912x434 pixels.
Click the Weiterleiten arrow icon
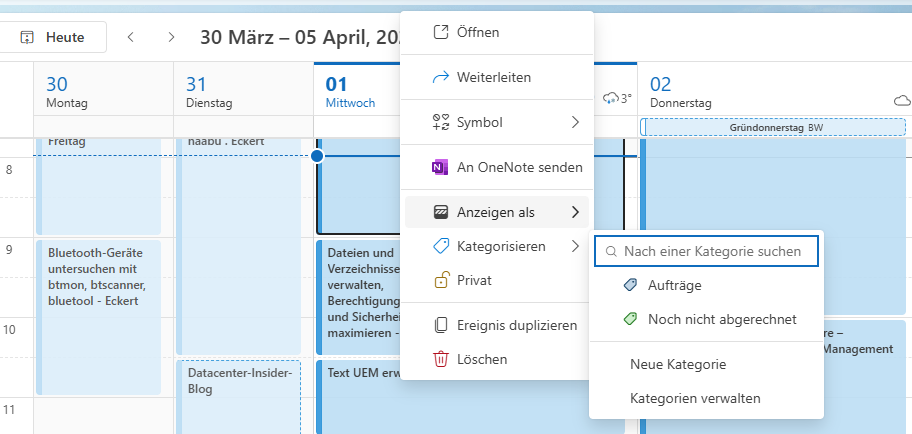coord(440,77)
